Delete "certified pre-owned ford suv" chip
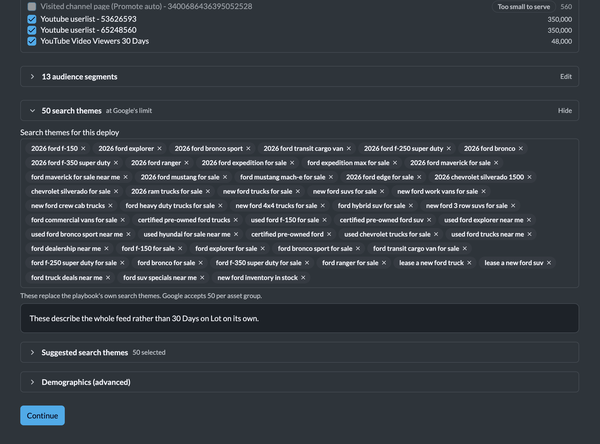 click(429, 220)
